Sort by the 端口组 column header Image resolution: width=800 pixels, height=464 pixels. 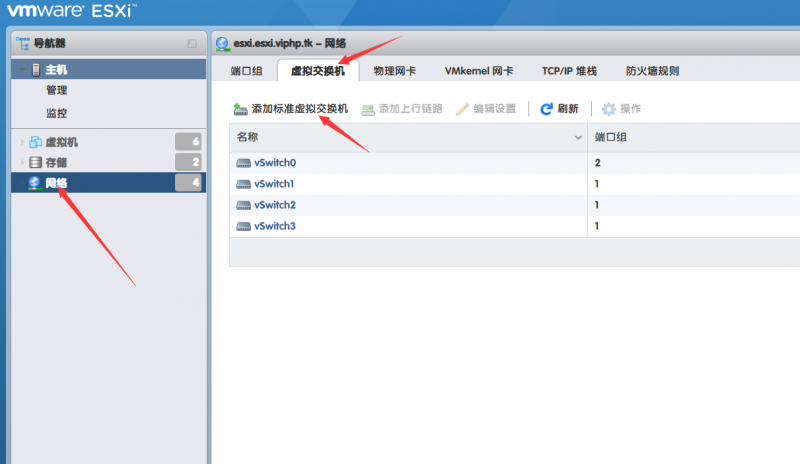694,137
